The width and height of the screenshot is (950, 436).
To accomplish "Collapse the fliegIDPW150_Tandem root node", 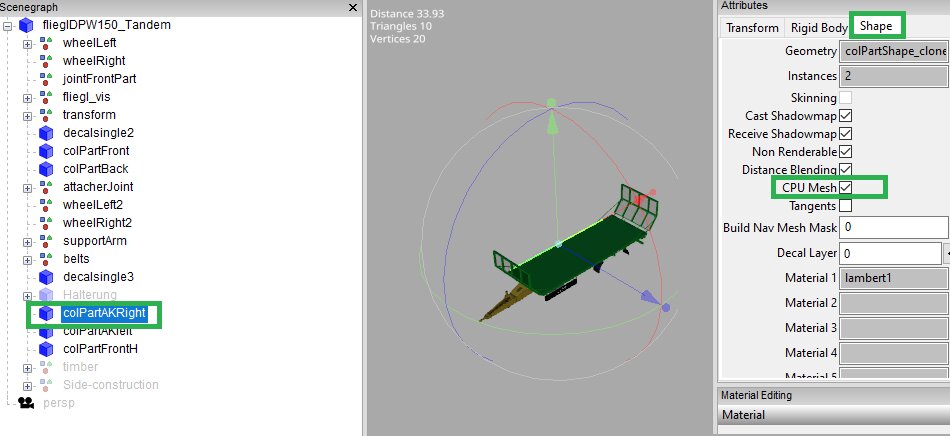I will pos(9,25).
